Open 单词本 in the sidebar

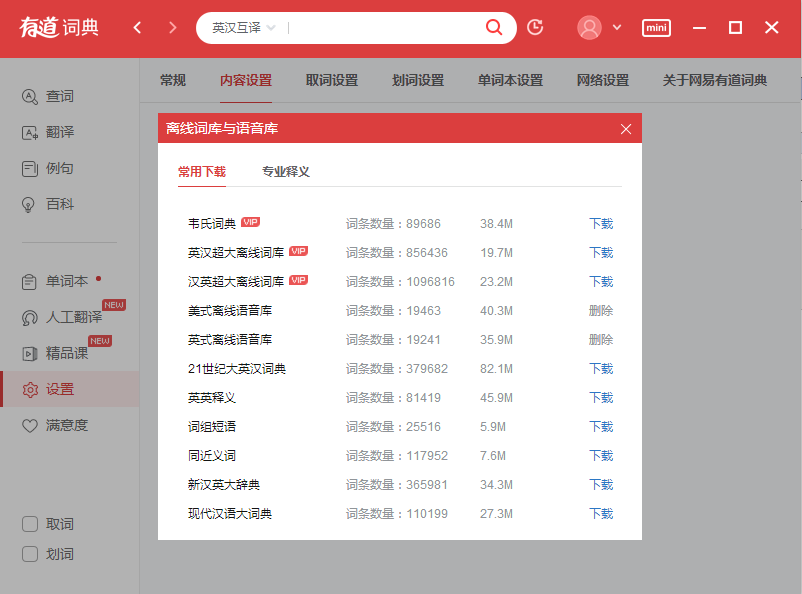click(66, 281)
